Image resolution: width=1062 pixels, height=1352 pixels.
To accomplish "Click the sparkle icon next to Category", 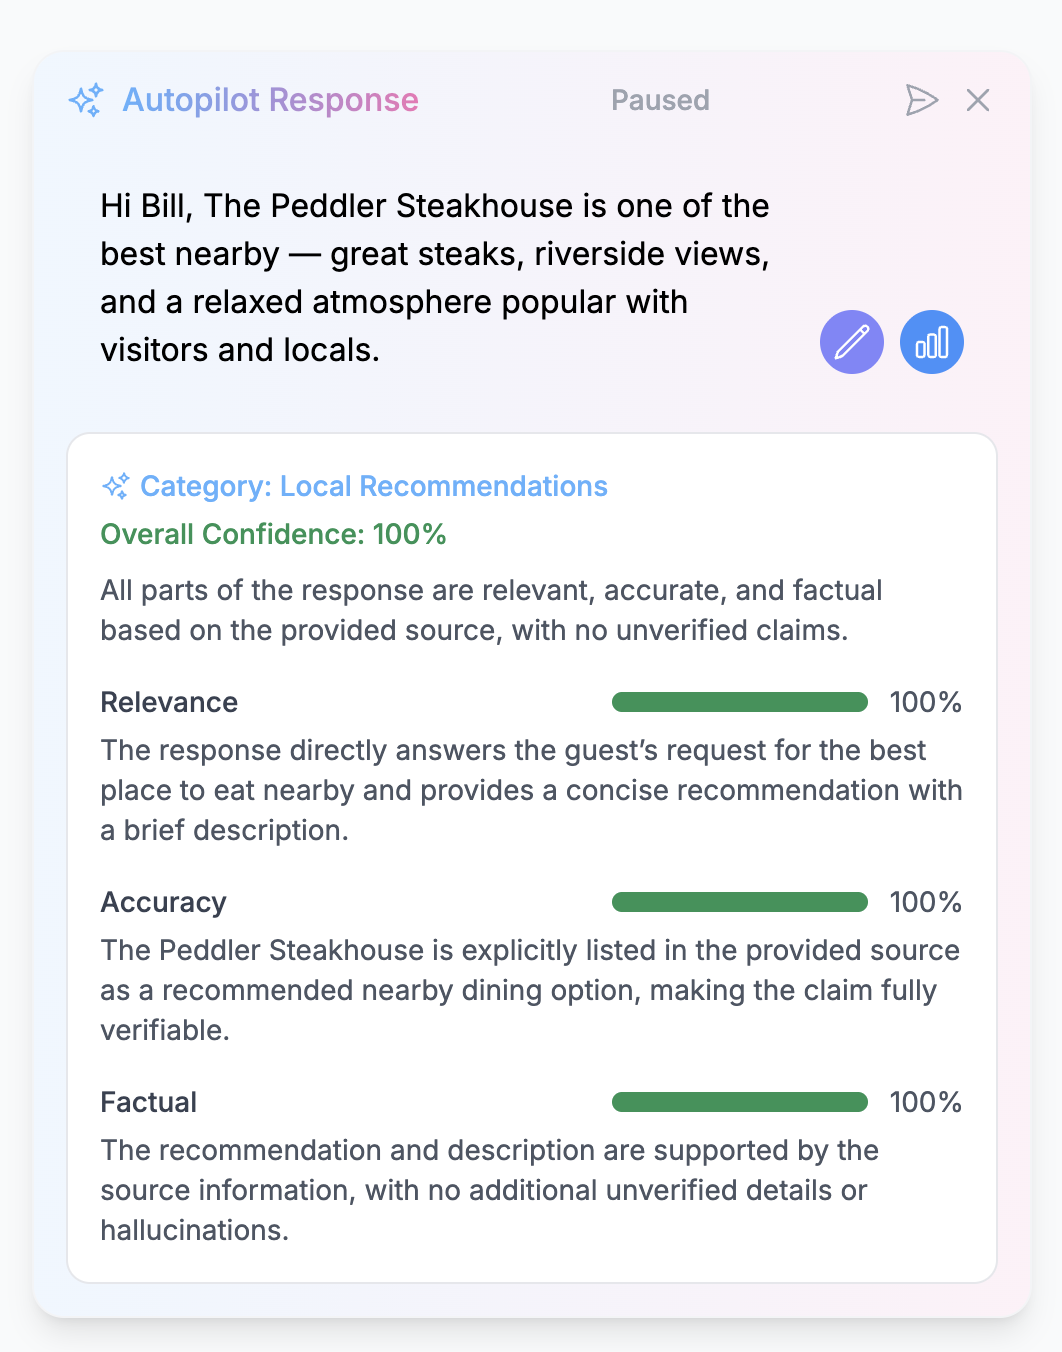I will pyautogui.click(x=116, y=486).
